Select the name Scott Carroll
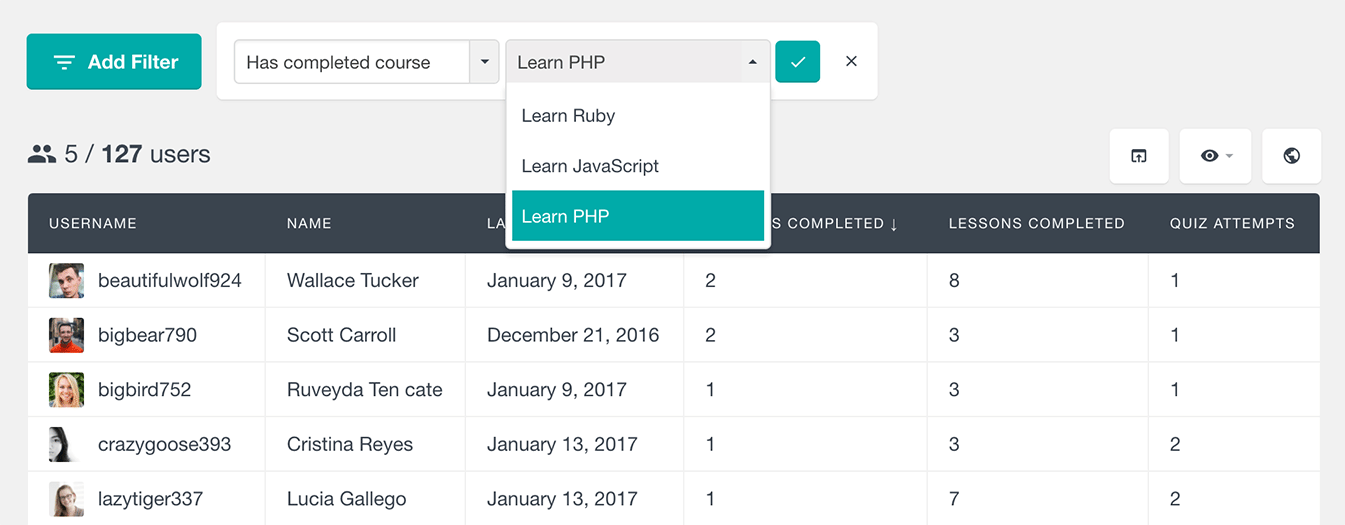This screenshot has width=1345, height=525. 342,335
